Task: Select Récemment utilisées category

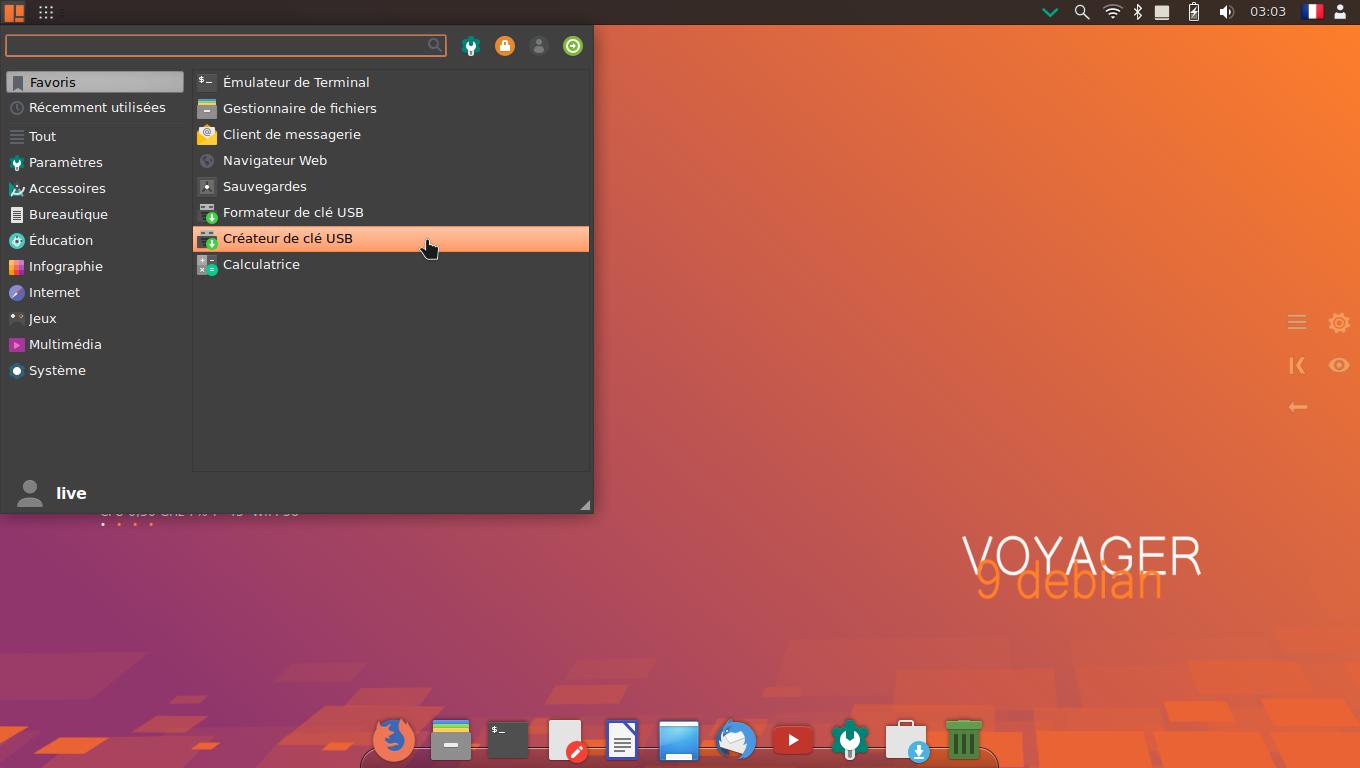Action: click(95, 108)
